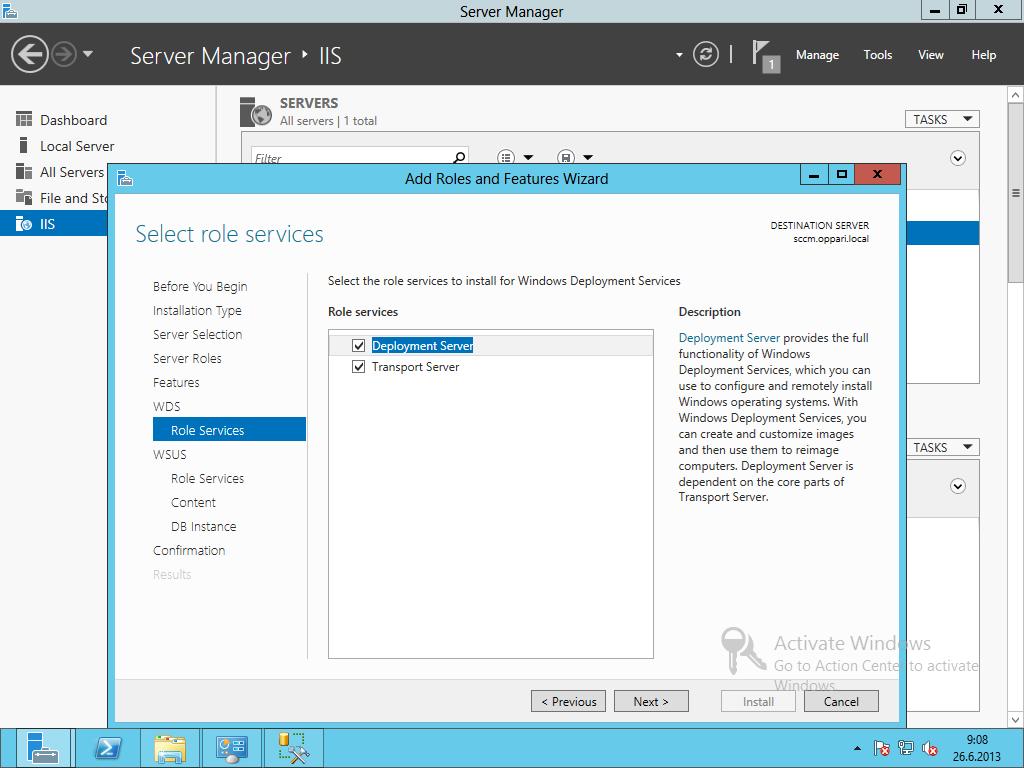The width and height of the screenshot is (1024, 768).
Task: Click the magnifier search icon in Filter box
Action: coord(460,157)
